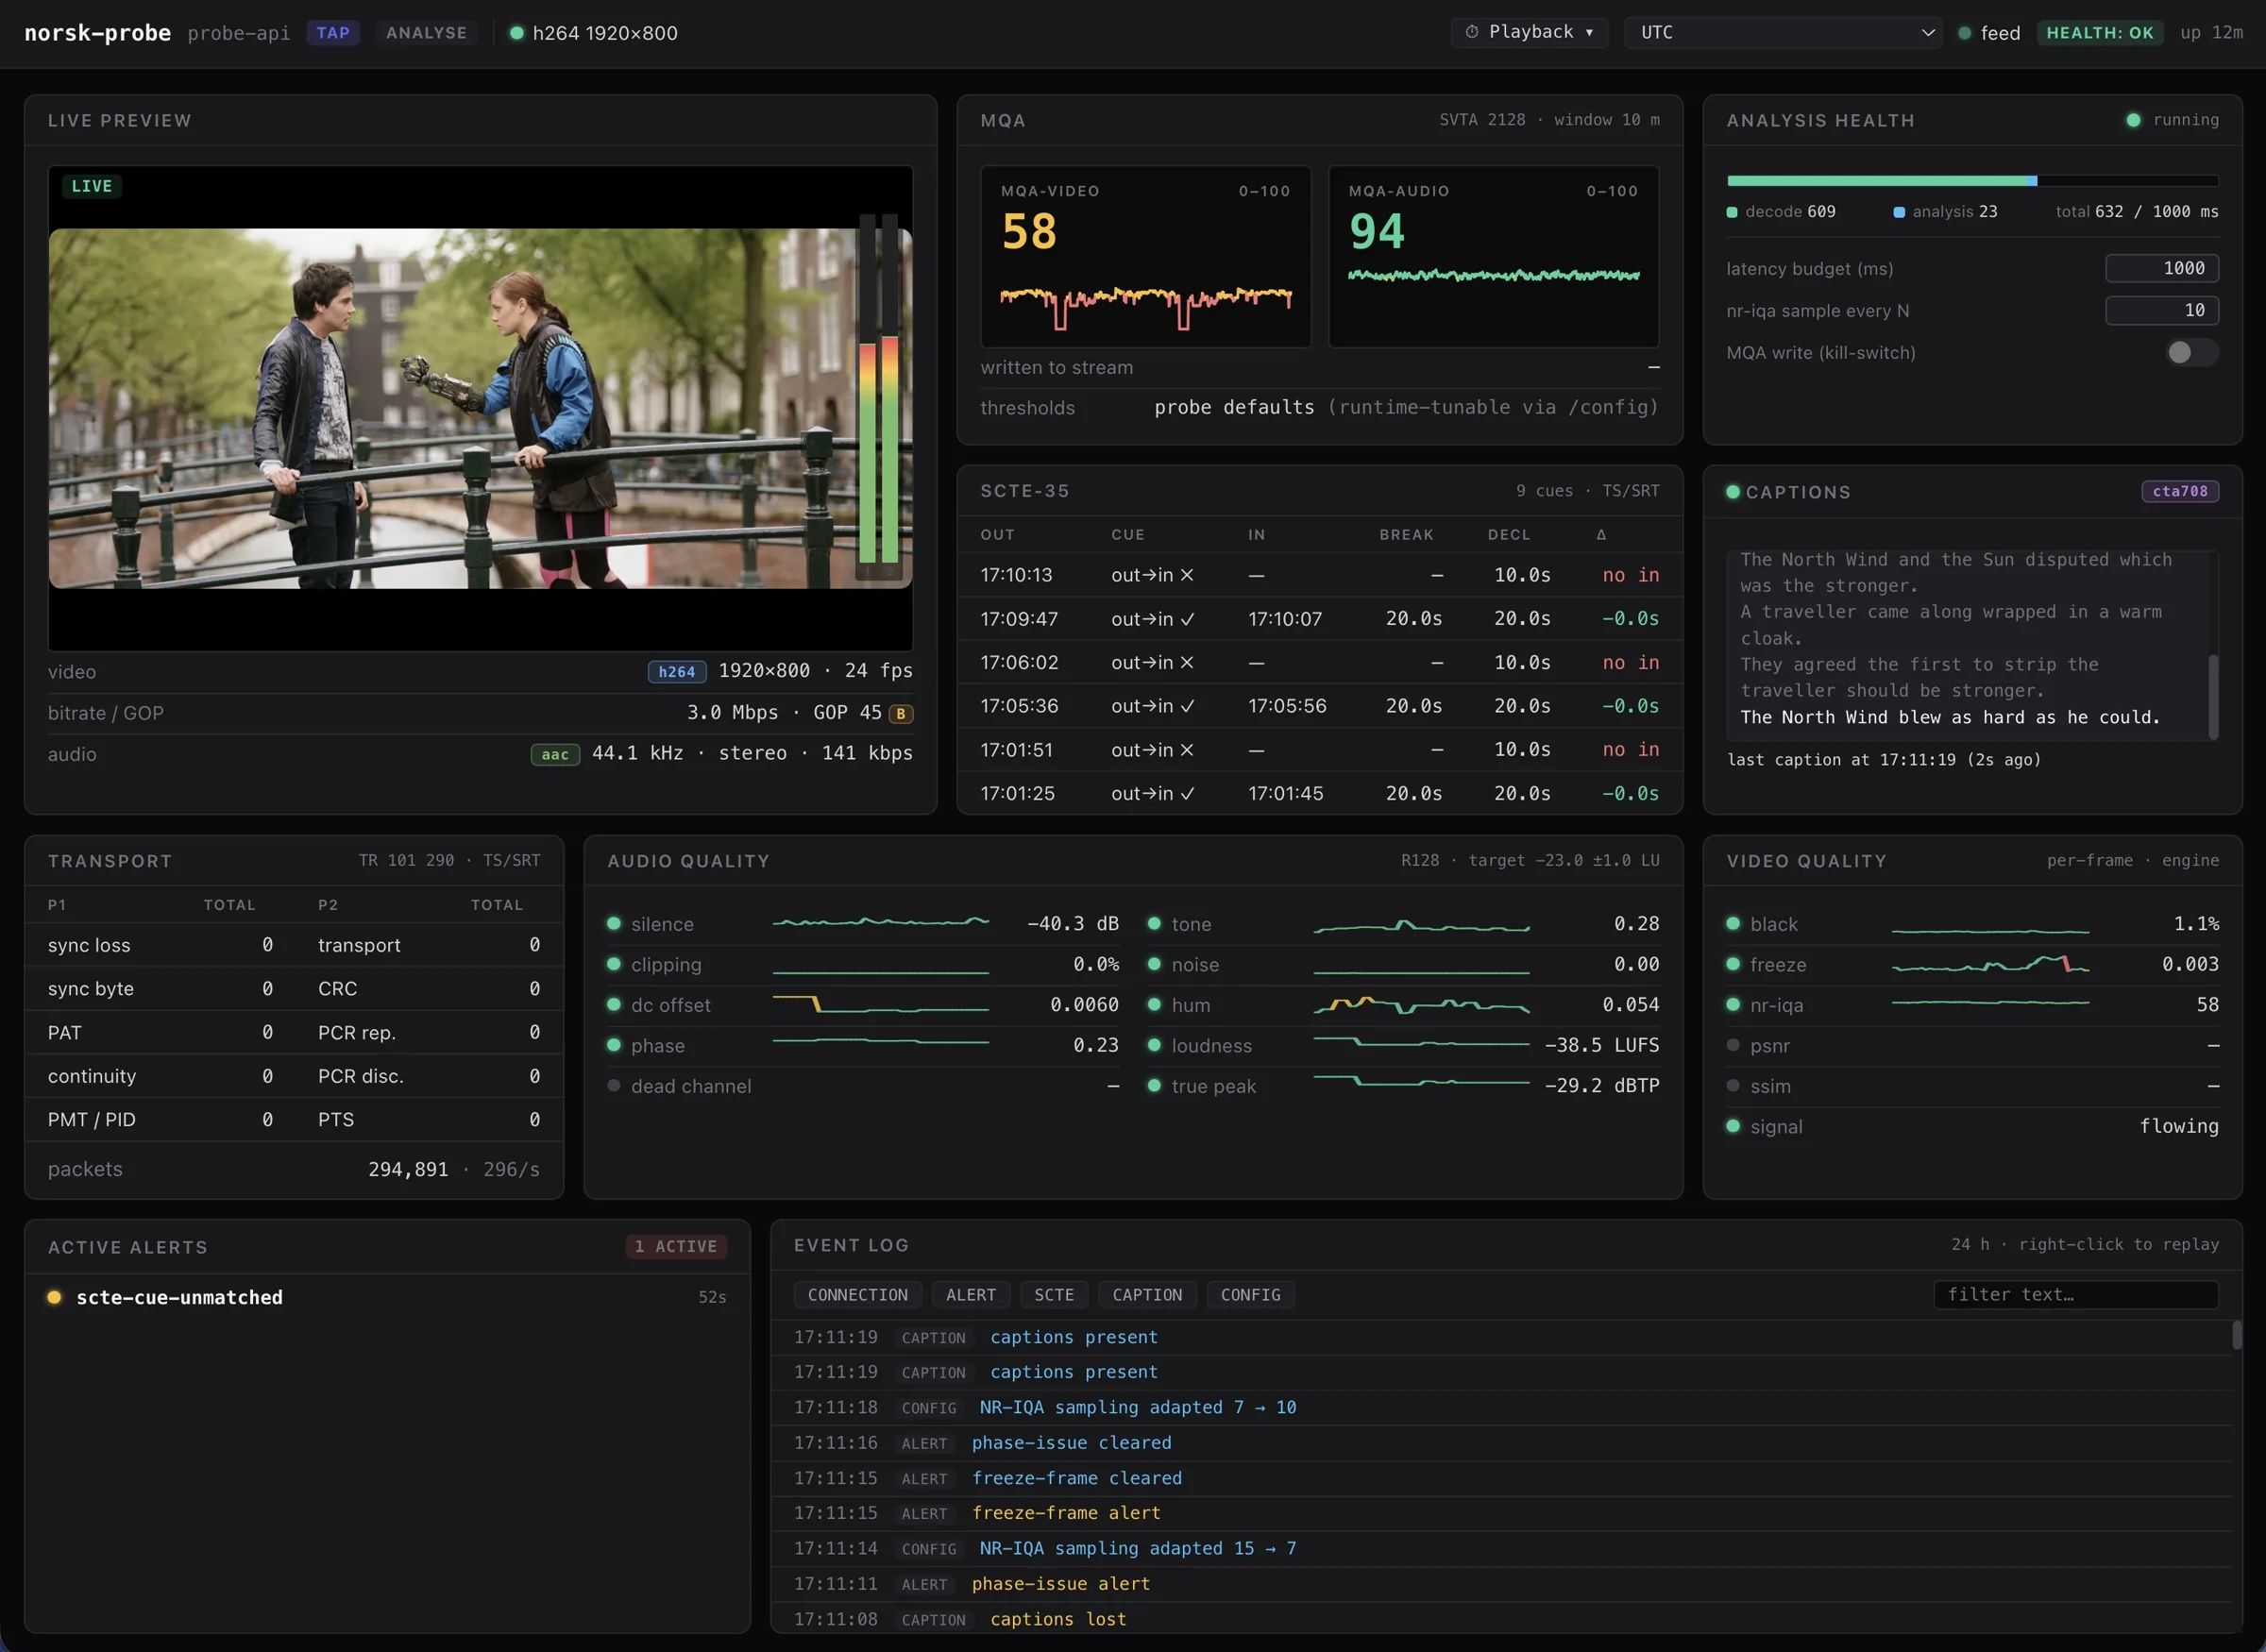Click the captions panel scrollbar
Screen dimensions: 2266x1652
click(2213, 696)
